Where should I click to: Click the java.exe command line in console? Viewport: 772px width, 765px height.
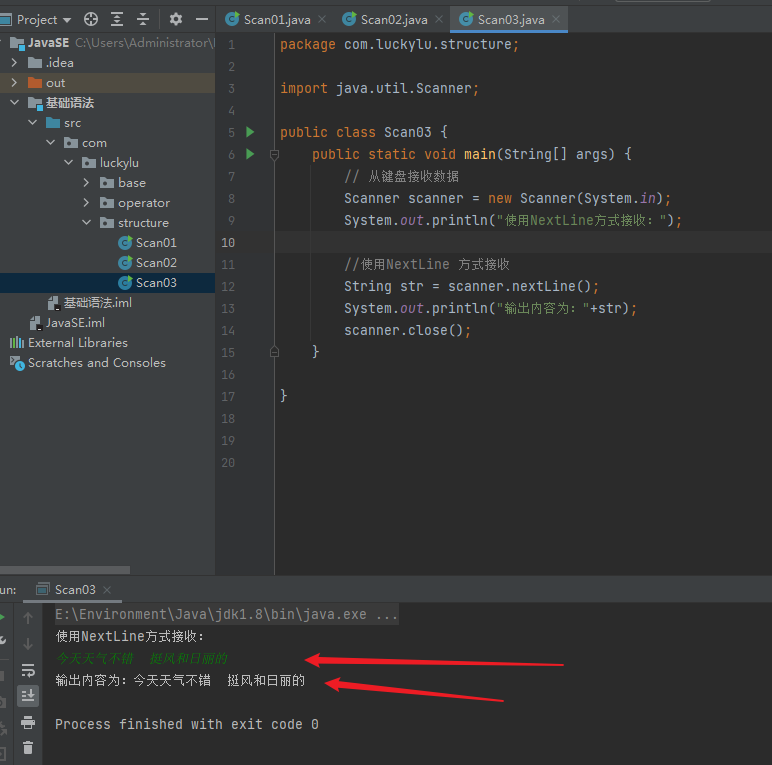click(x=226, y=614)
